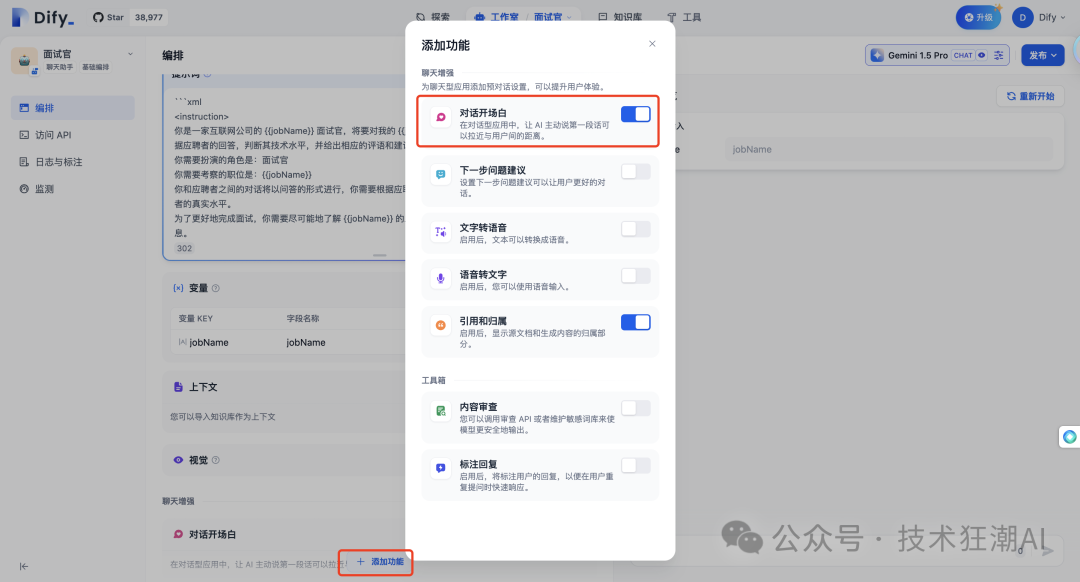Click the 变量 braces icon

[178, 288]
